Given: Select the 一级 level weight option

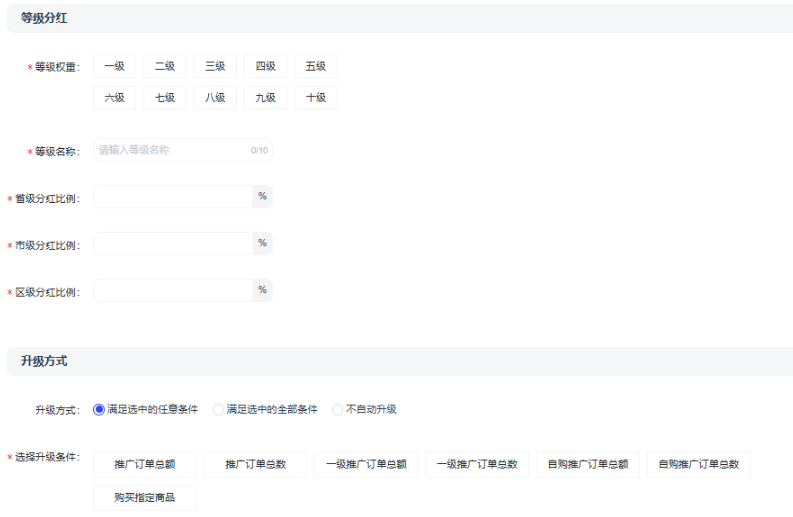Looking at the screenshot, I should point(114,67).
